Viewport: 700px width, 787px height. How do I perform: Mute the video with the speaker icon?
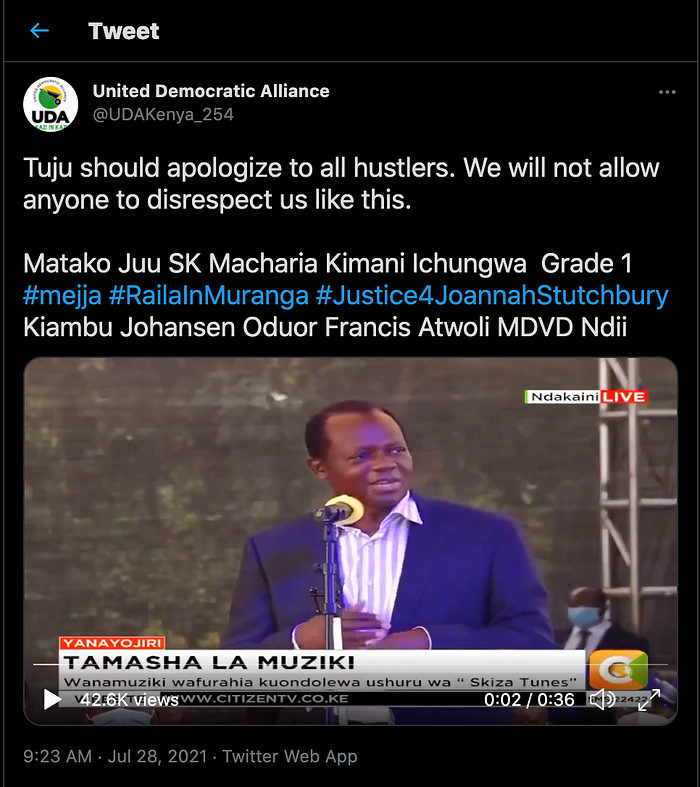[x=602, y=699]
